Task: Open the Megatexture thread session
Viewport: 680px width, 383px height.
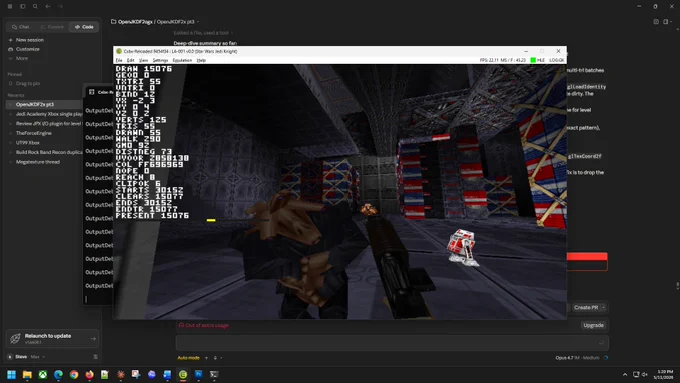Action: pos(38,162)
